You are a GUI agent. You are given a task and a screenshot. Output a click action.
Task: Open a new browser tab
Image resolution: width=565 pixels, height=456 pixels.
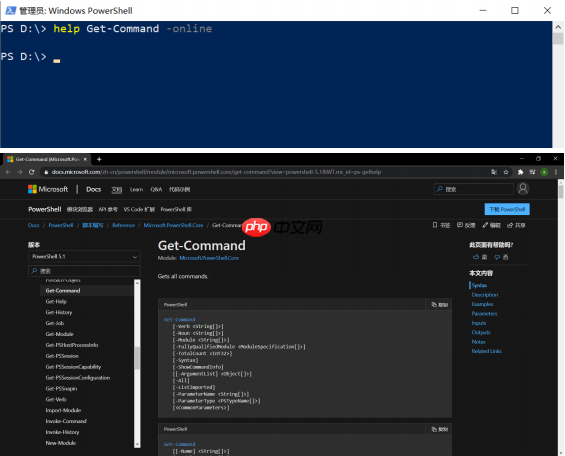(99, 159)
